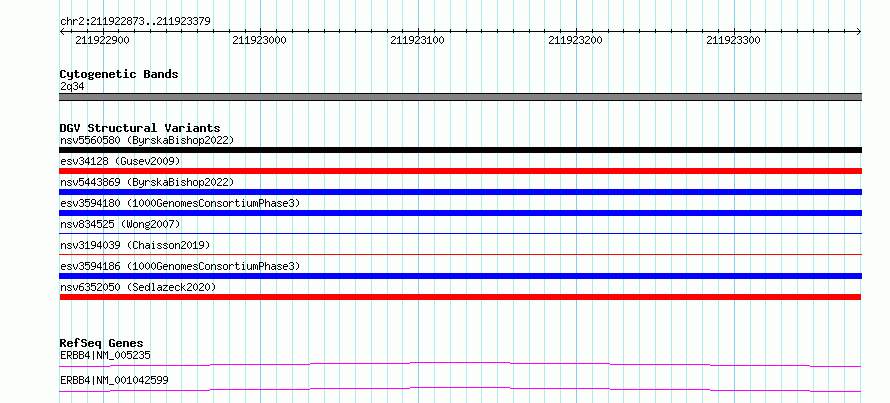
Task: Select variant label nsv5443869 (ByrskaBishop2022)
Action: point(146,182)
